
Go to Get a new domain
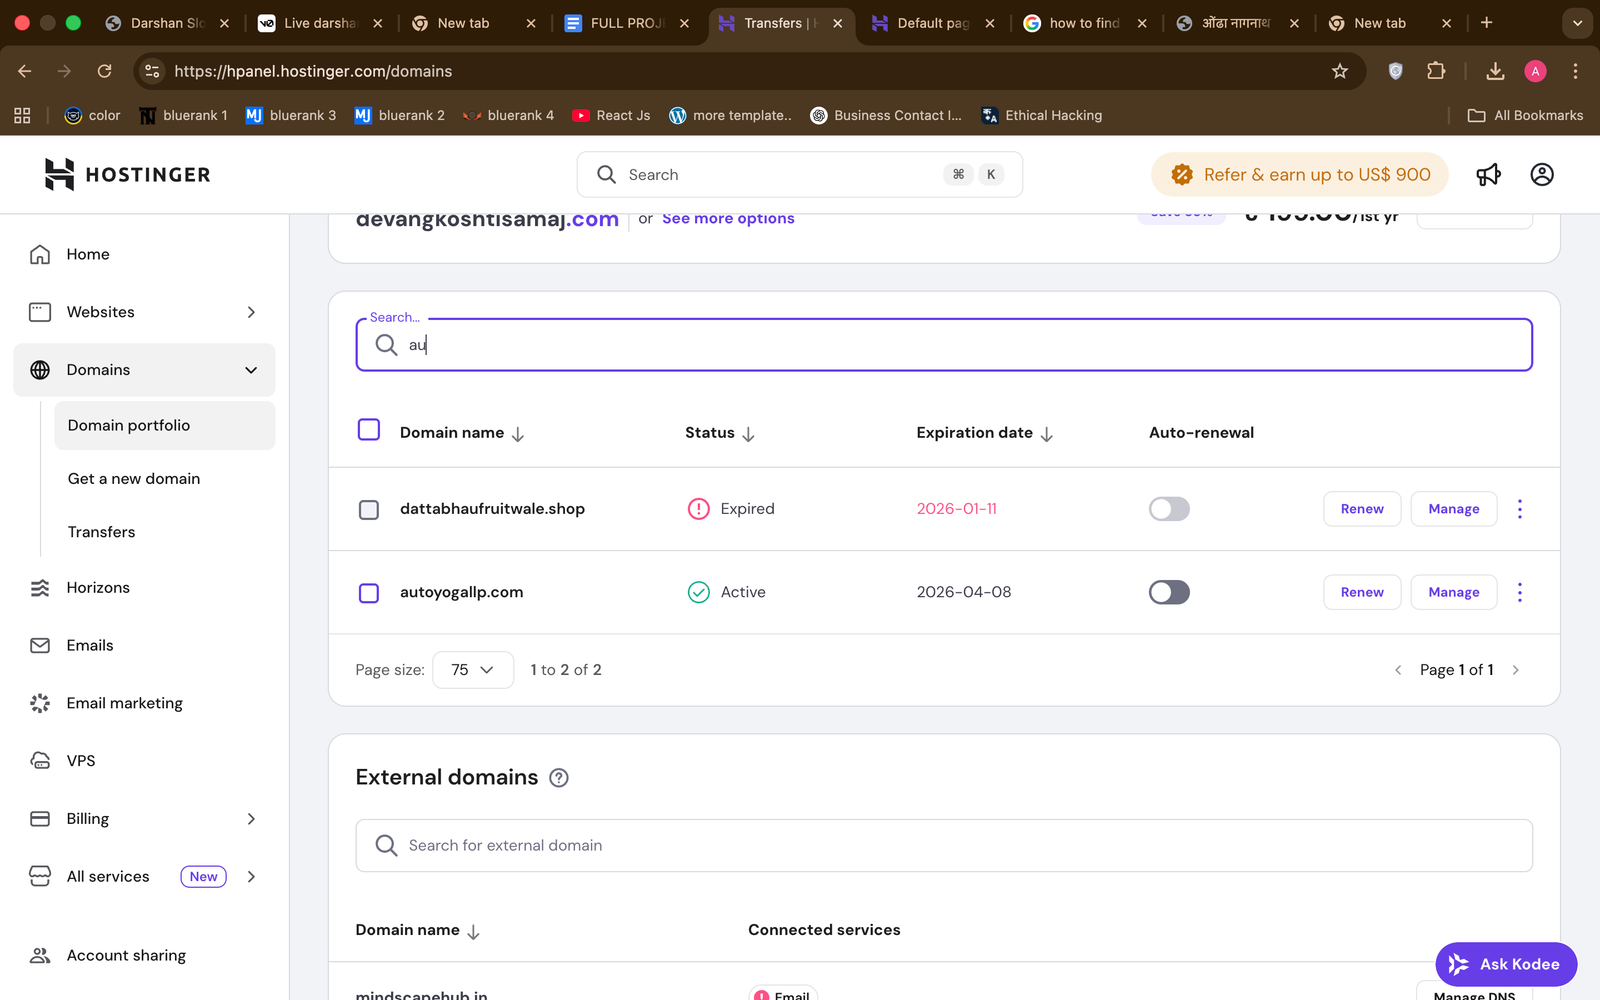[134, 479]
